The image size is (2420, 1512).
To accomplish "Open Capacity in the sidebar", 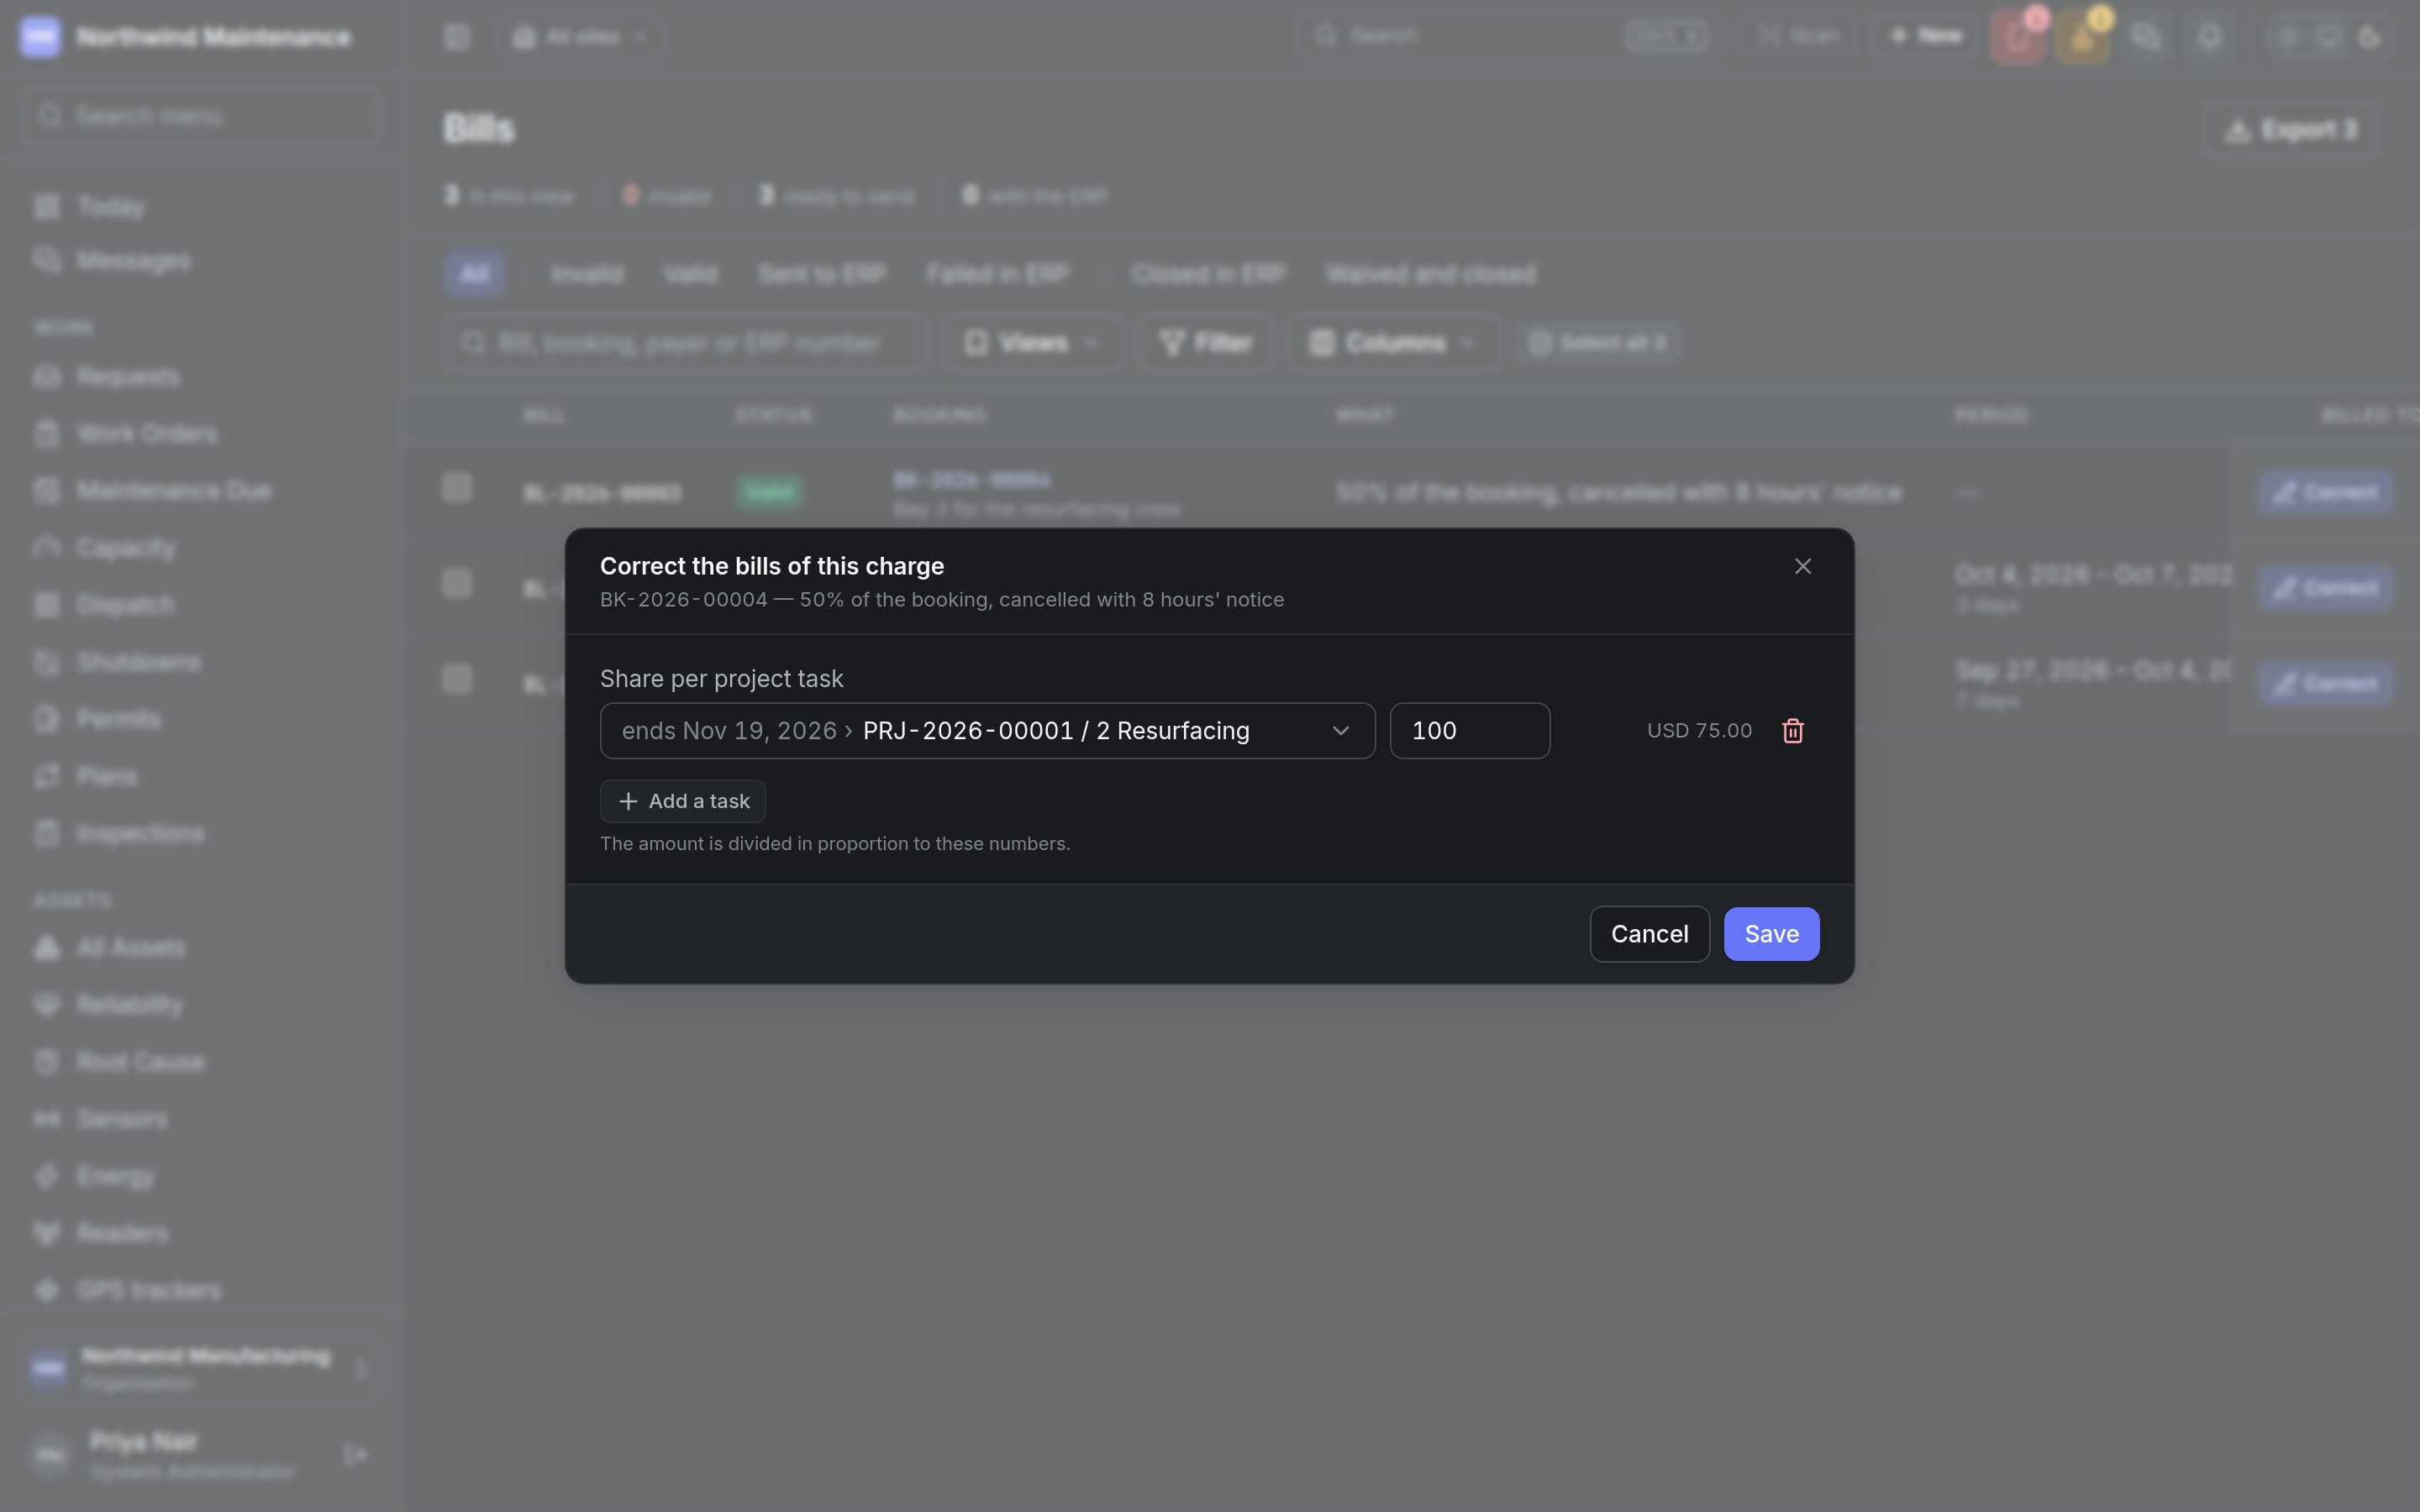I will (200, 548).
